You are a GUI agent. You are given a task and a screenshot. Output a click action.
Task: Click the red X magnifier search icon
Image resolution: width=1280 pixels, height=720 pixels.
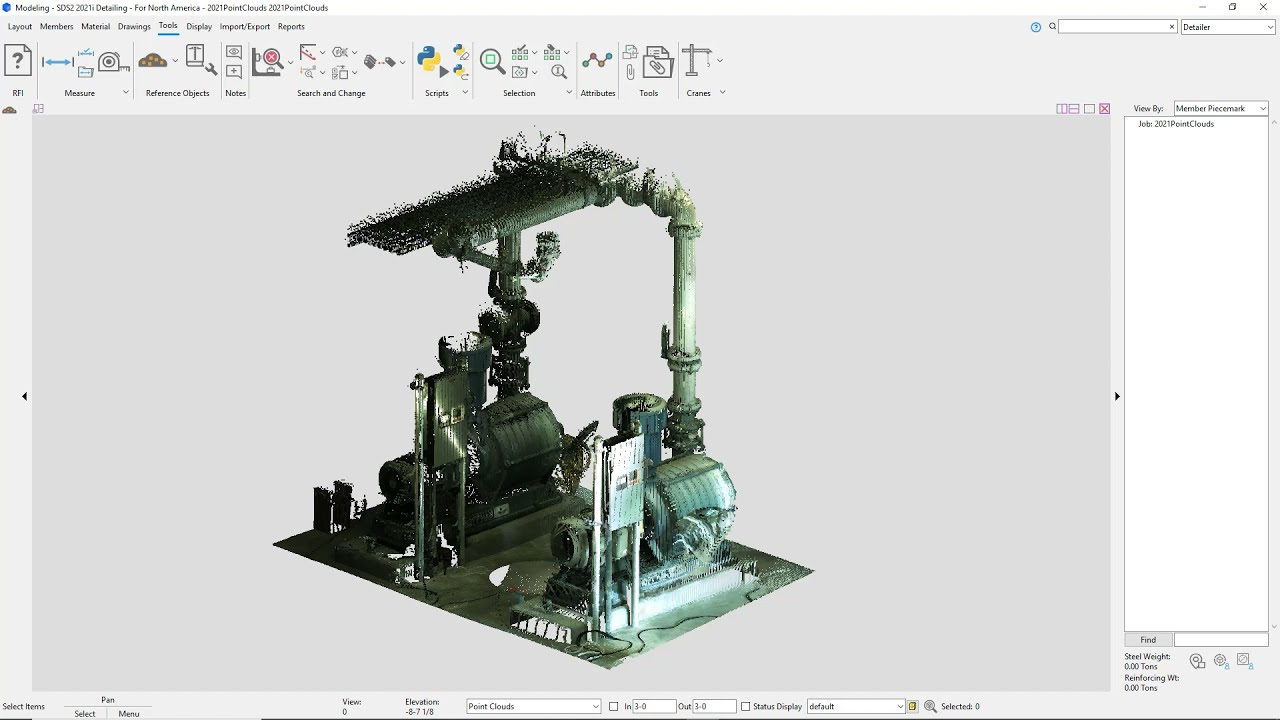click(268, 61)
